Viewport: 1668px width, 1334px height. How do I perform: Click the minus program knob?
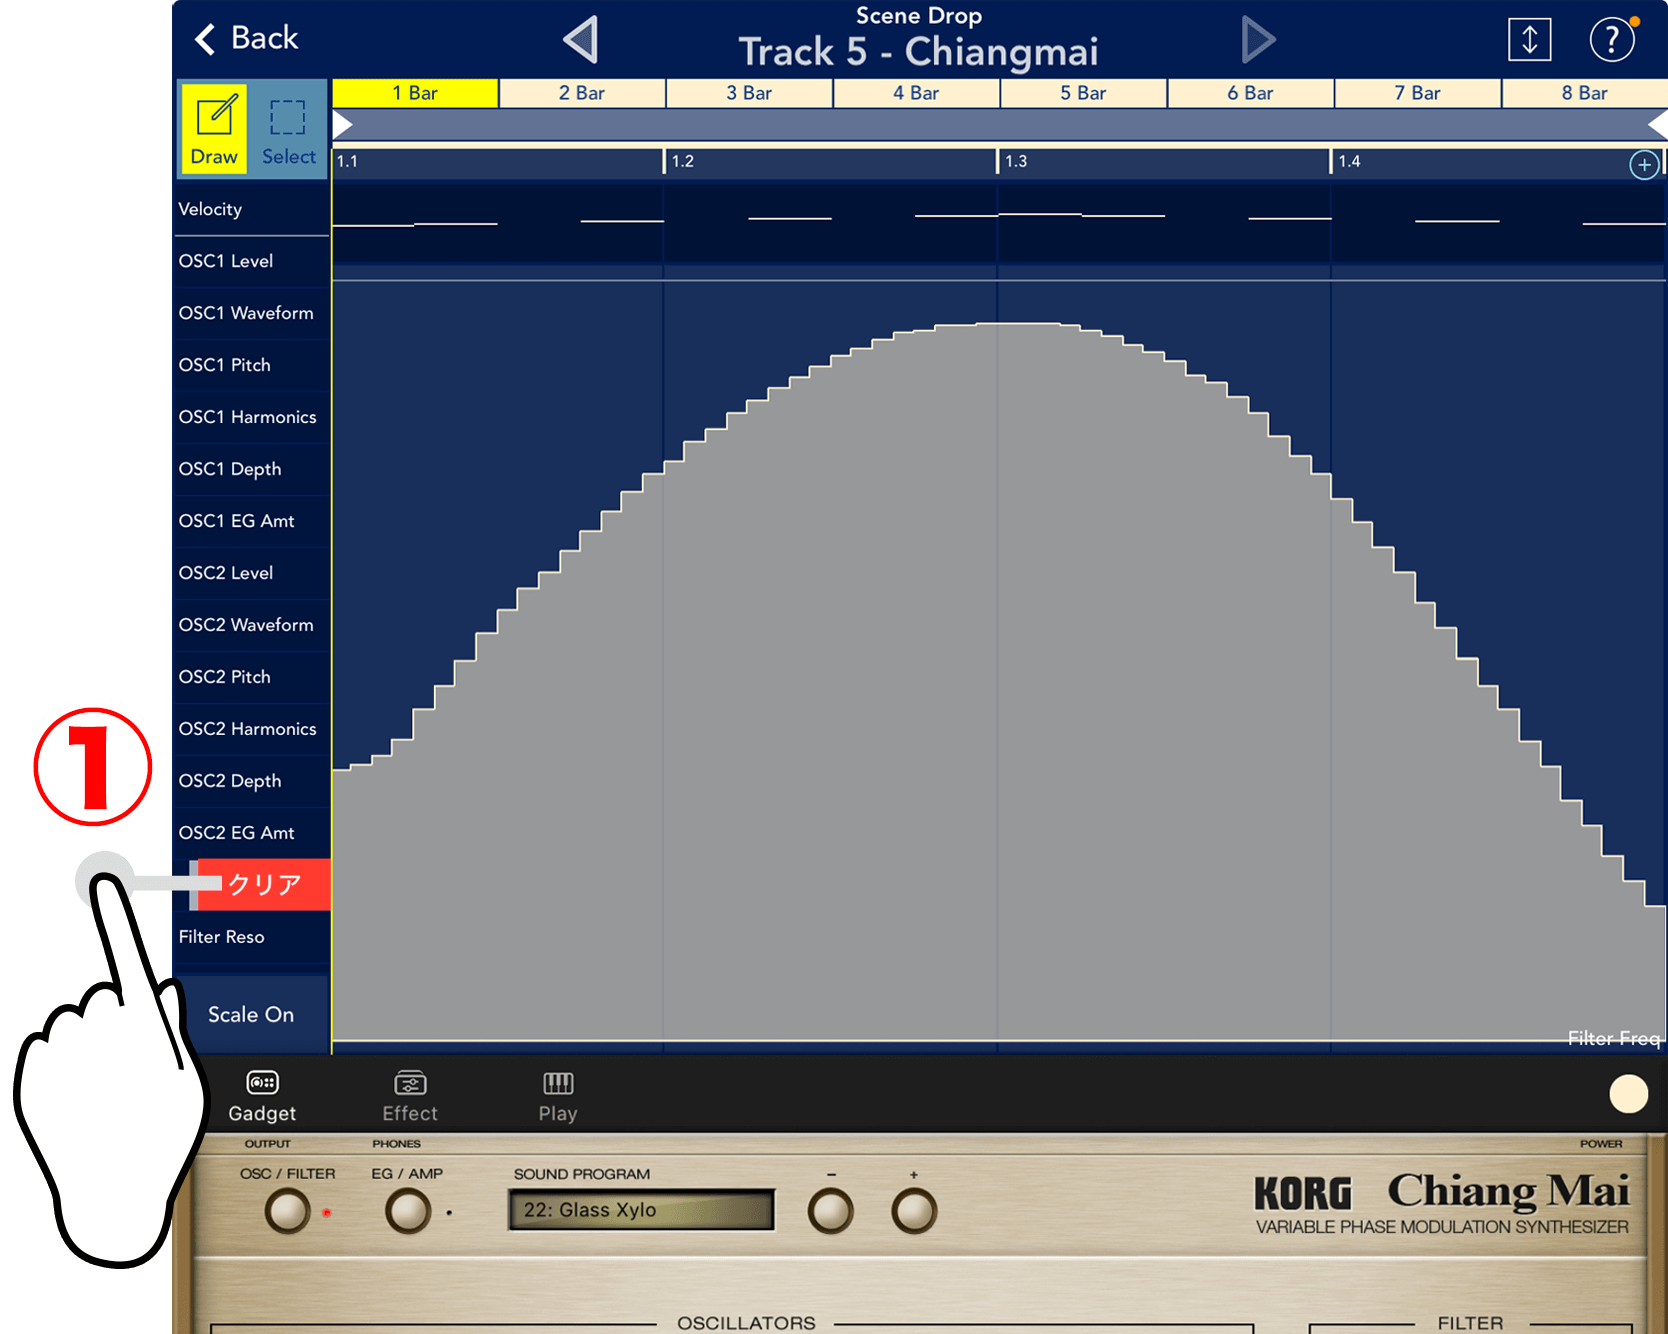point(830,1211)
